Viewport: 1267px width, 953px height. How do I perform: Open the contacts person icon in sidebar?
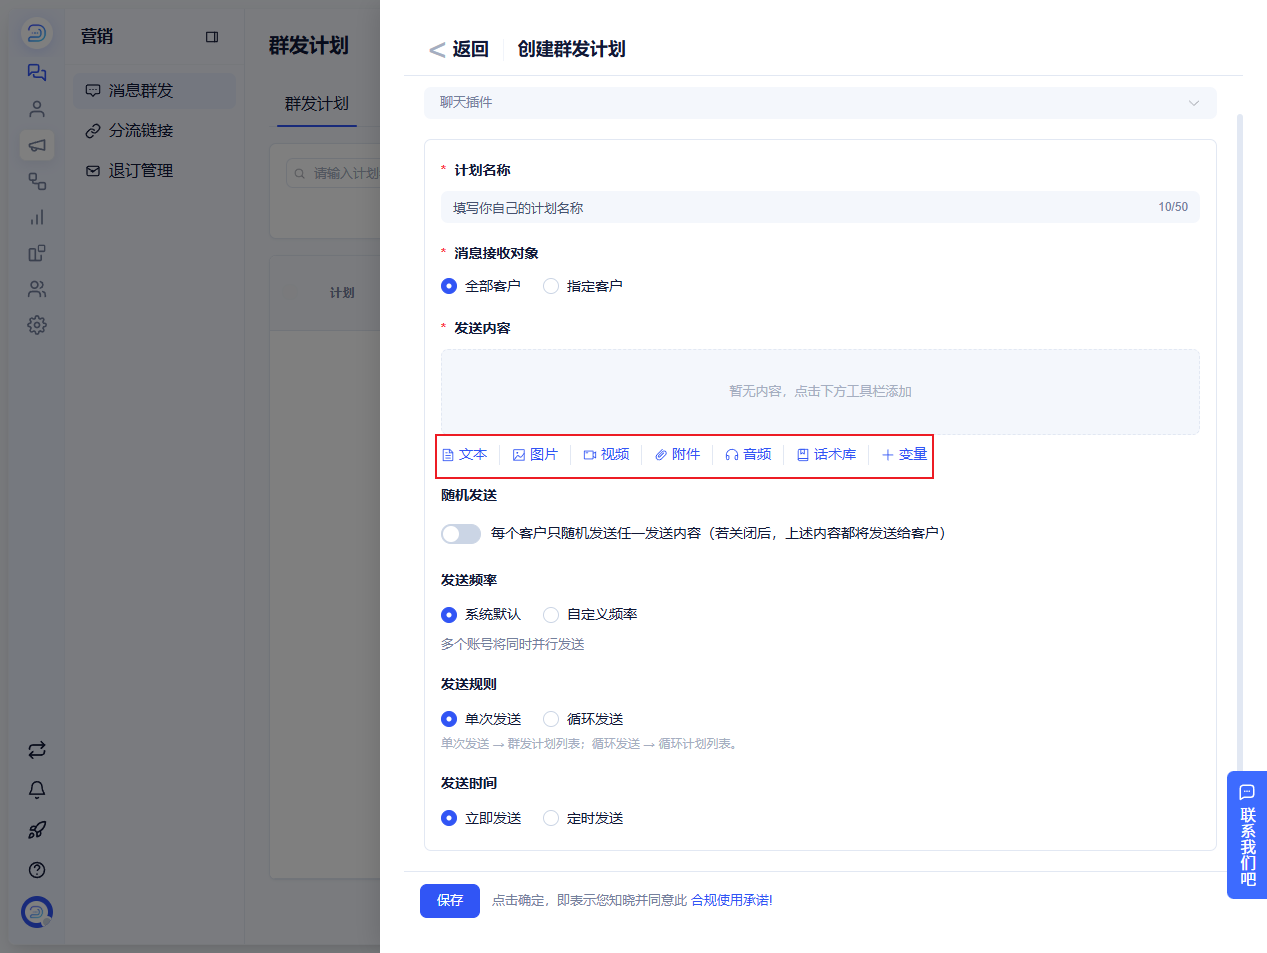click(37, 108)
